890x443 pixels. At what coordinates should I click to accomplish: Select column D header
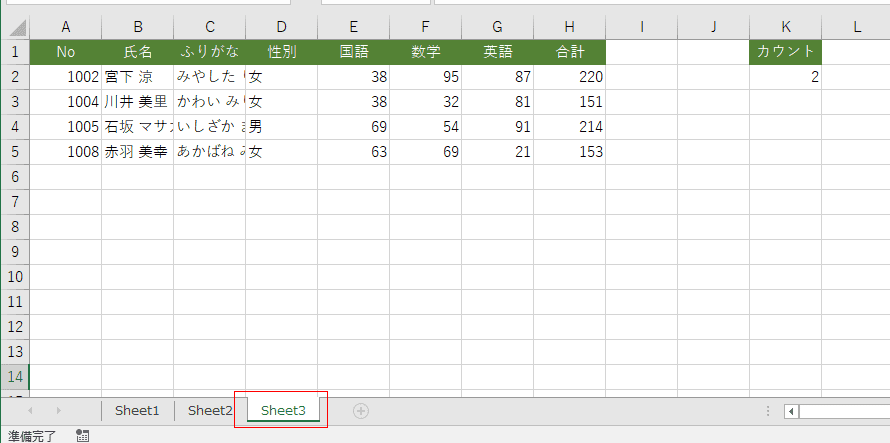[282, 27]
